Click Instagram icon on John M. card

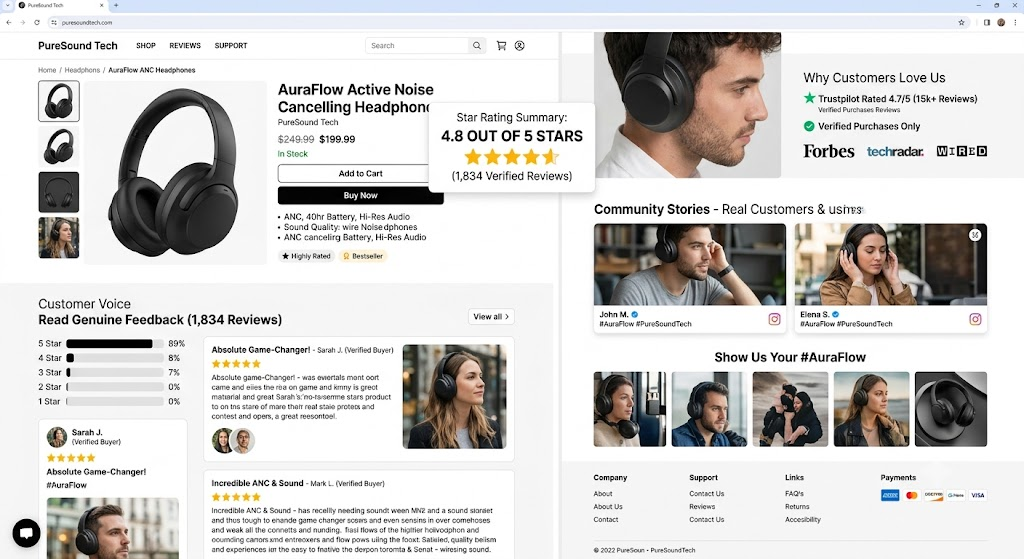tap(774, 319)
